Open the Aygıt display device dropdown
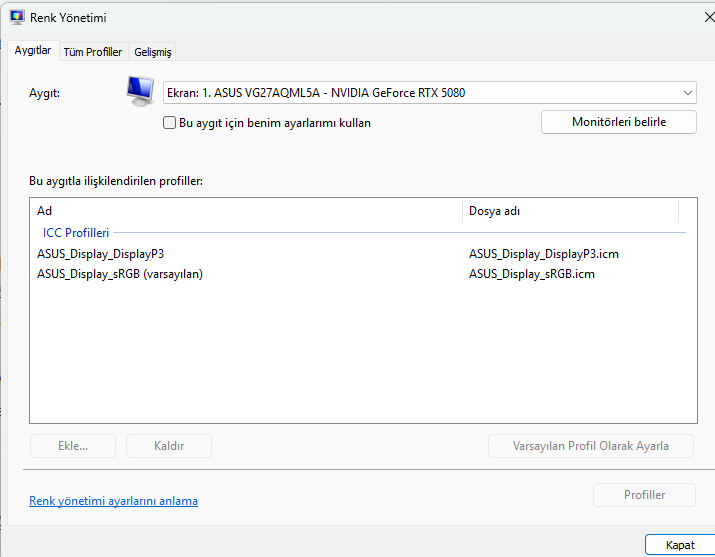 click(430, 93)
